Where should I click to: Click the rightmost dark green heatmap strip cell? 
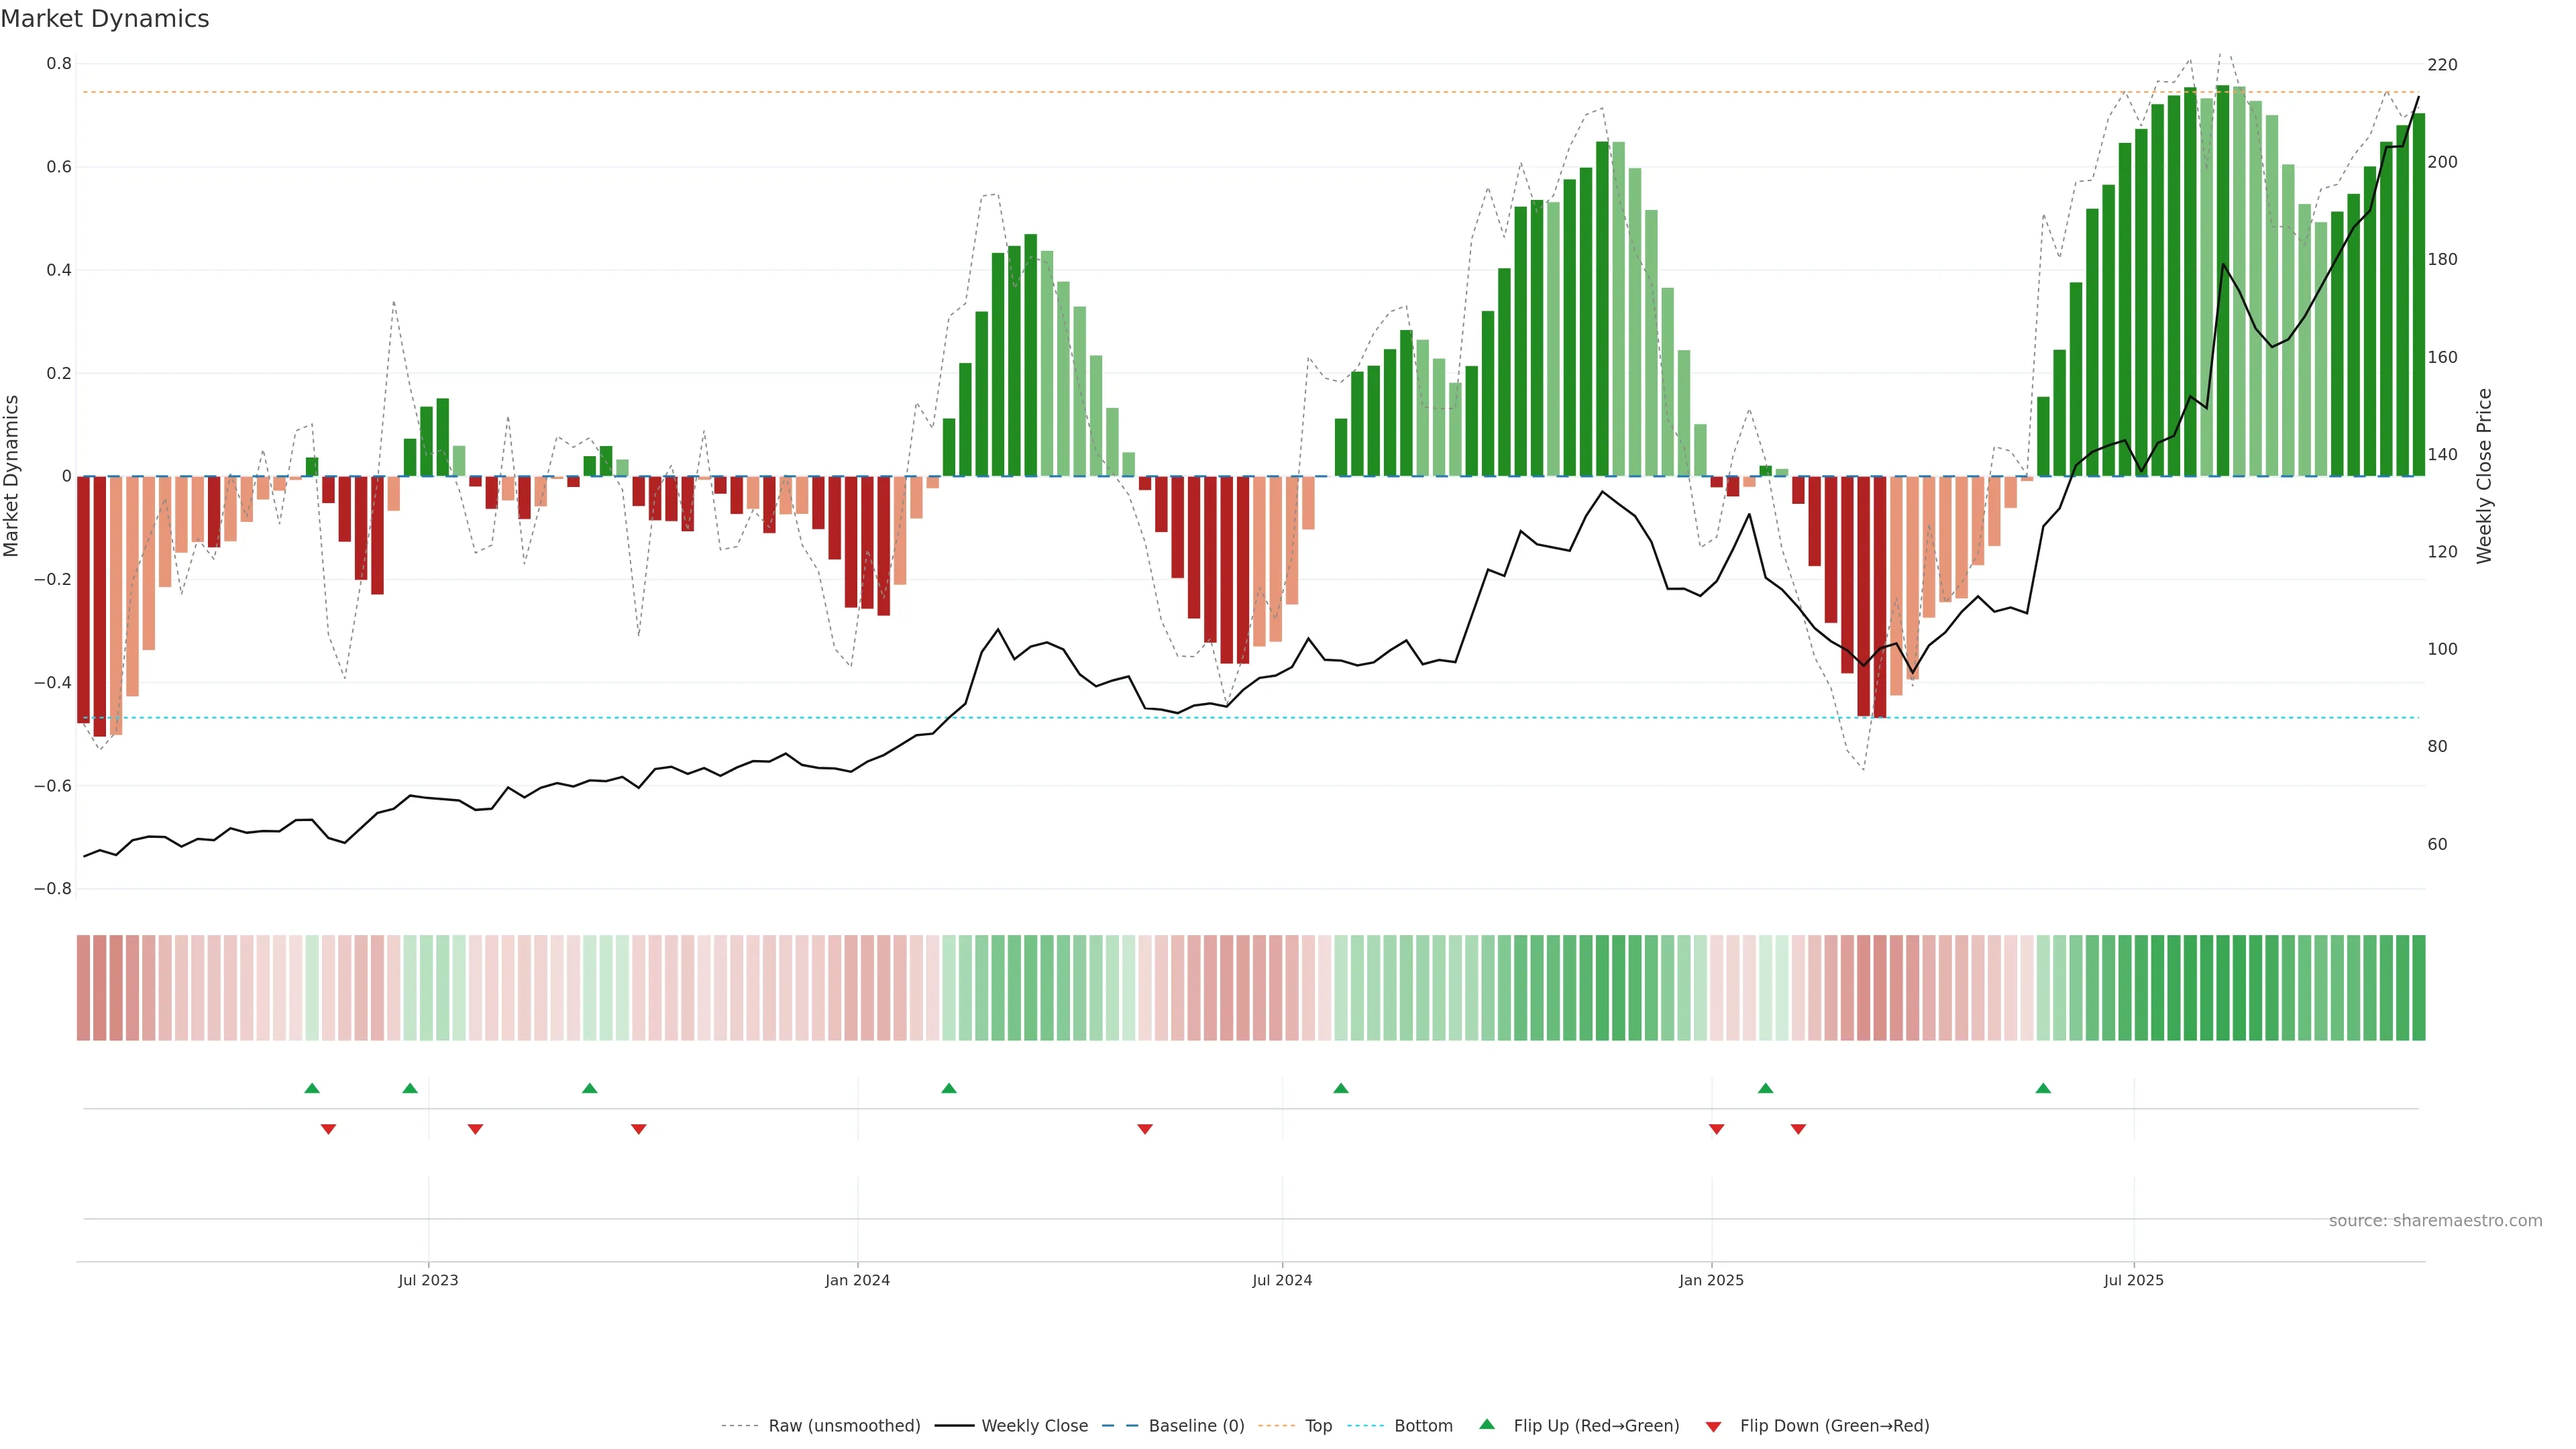coord(2418,987)
